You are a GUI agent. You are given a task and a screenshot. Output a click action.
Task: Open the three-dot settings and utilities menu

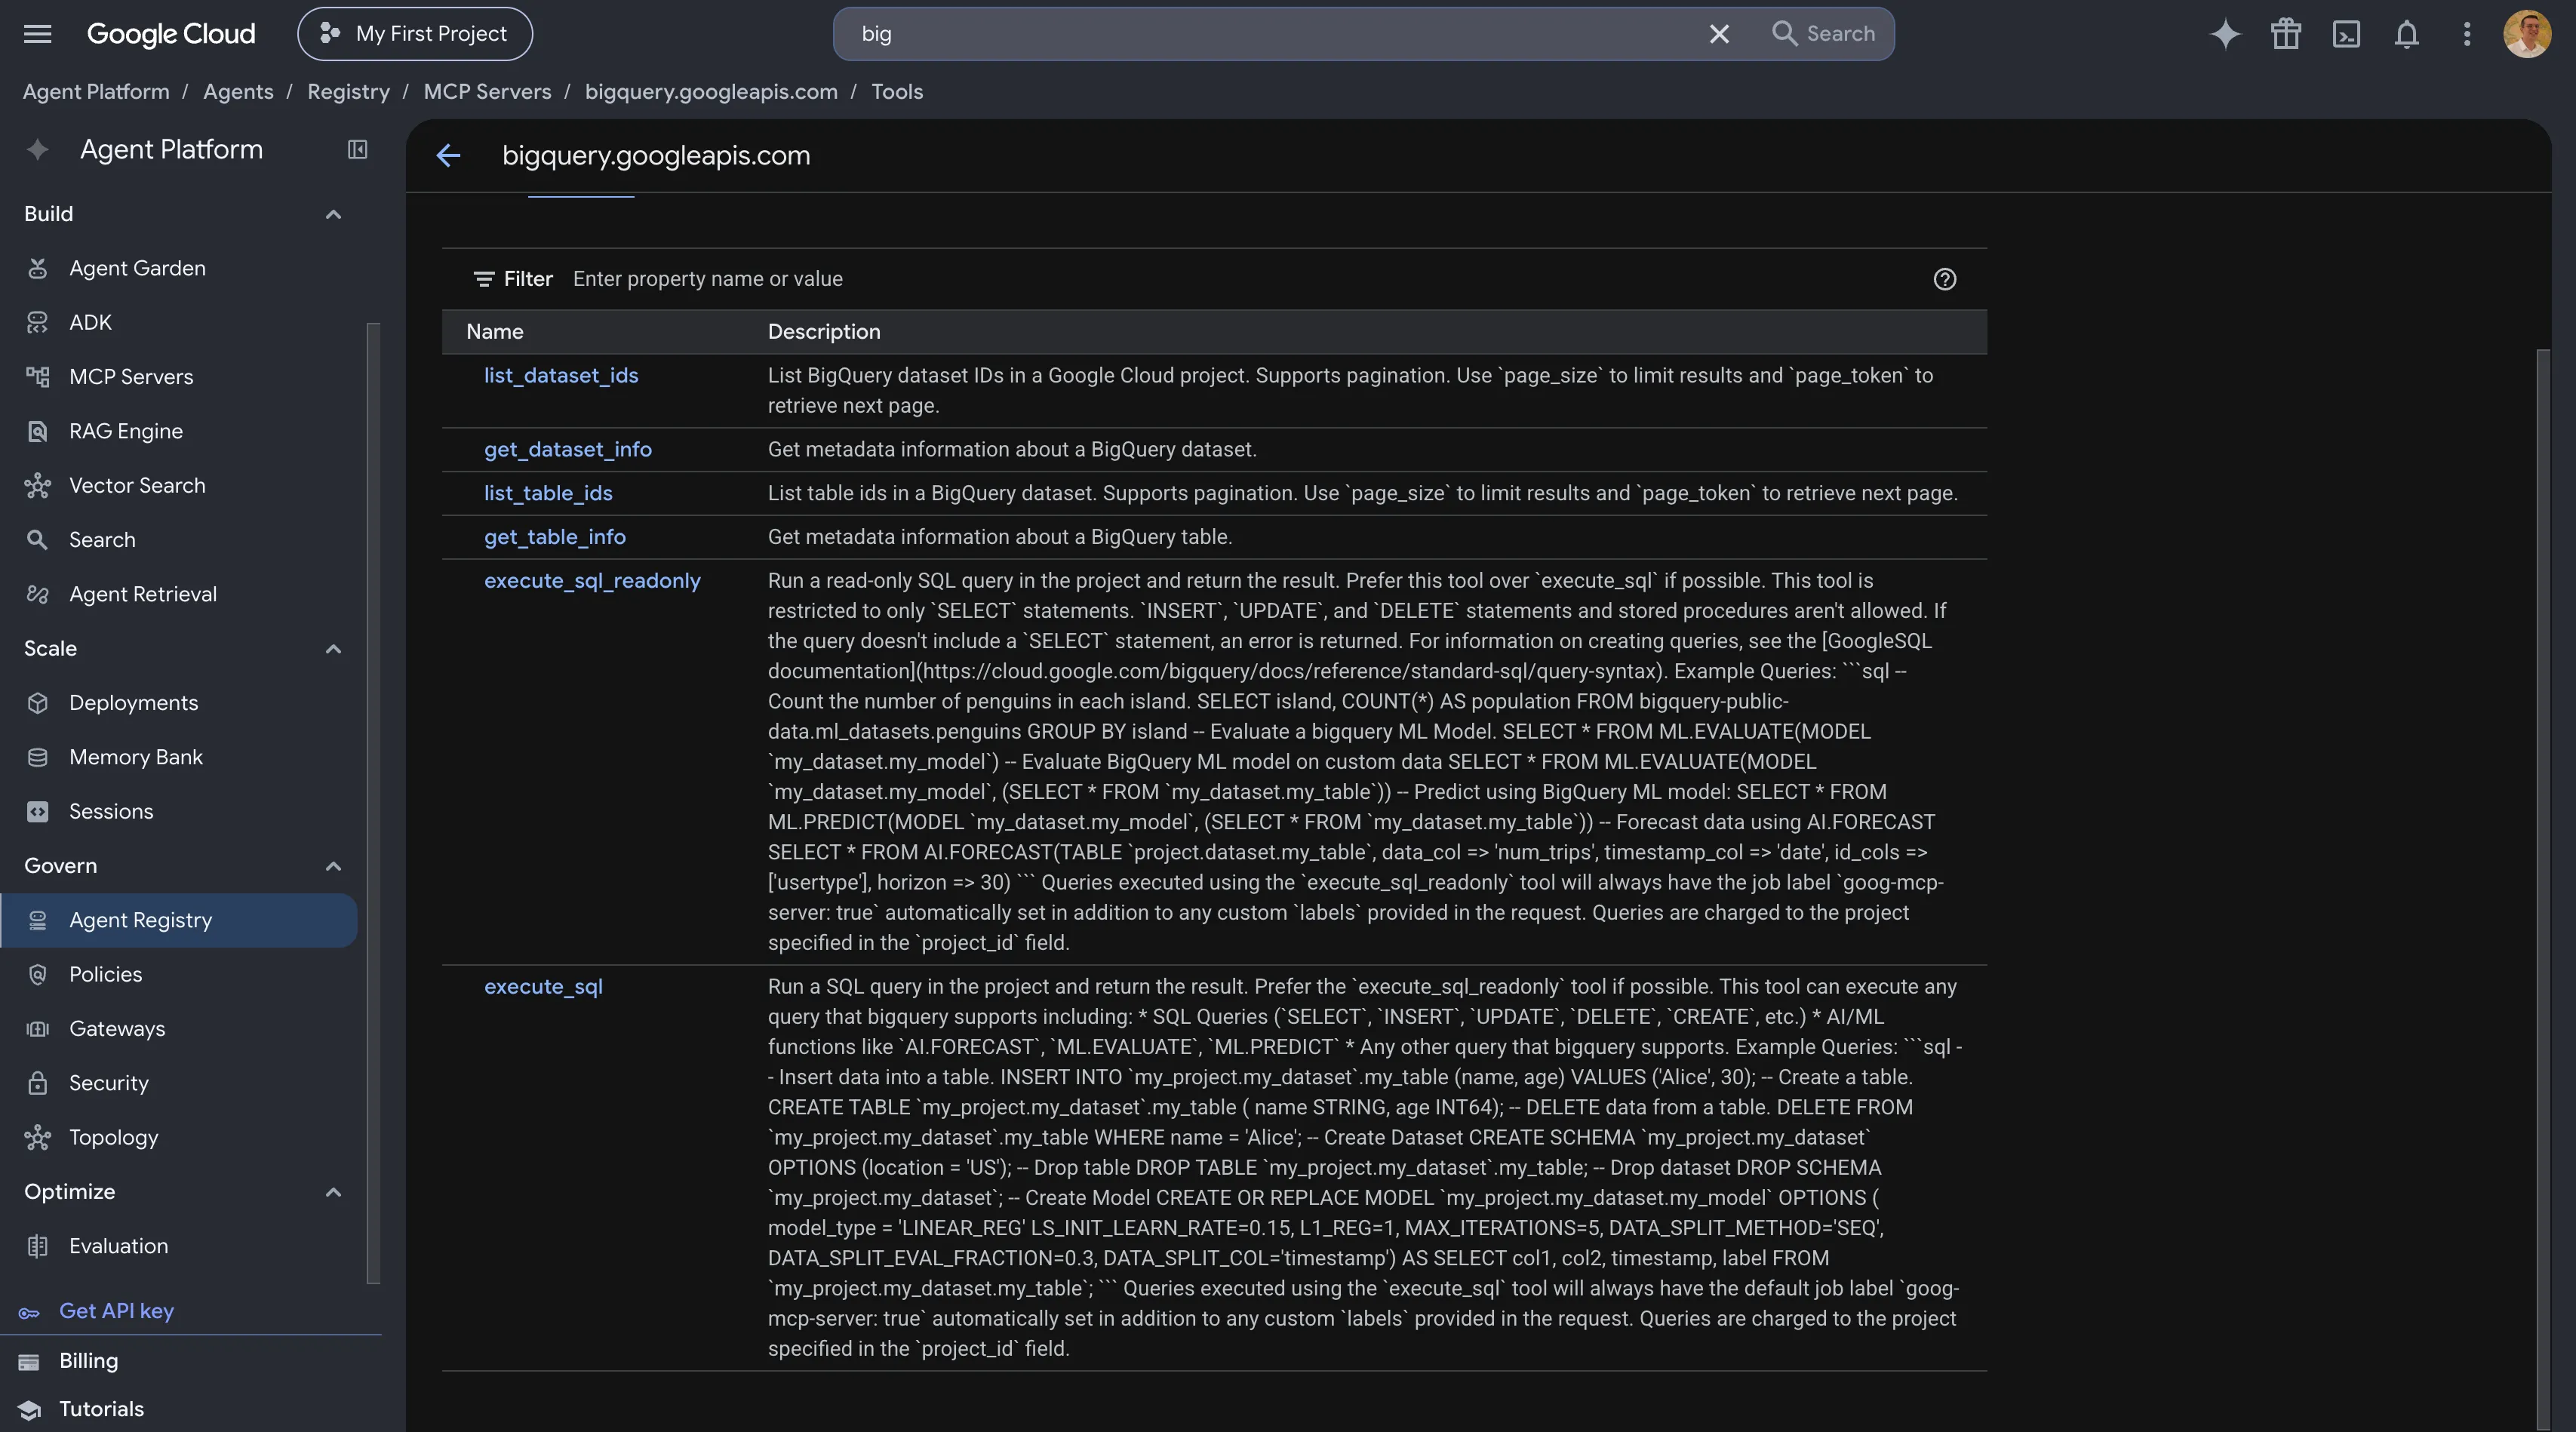click(x=2467, y=34)
